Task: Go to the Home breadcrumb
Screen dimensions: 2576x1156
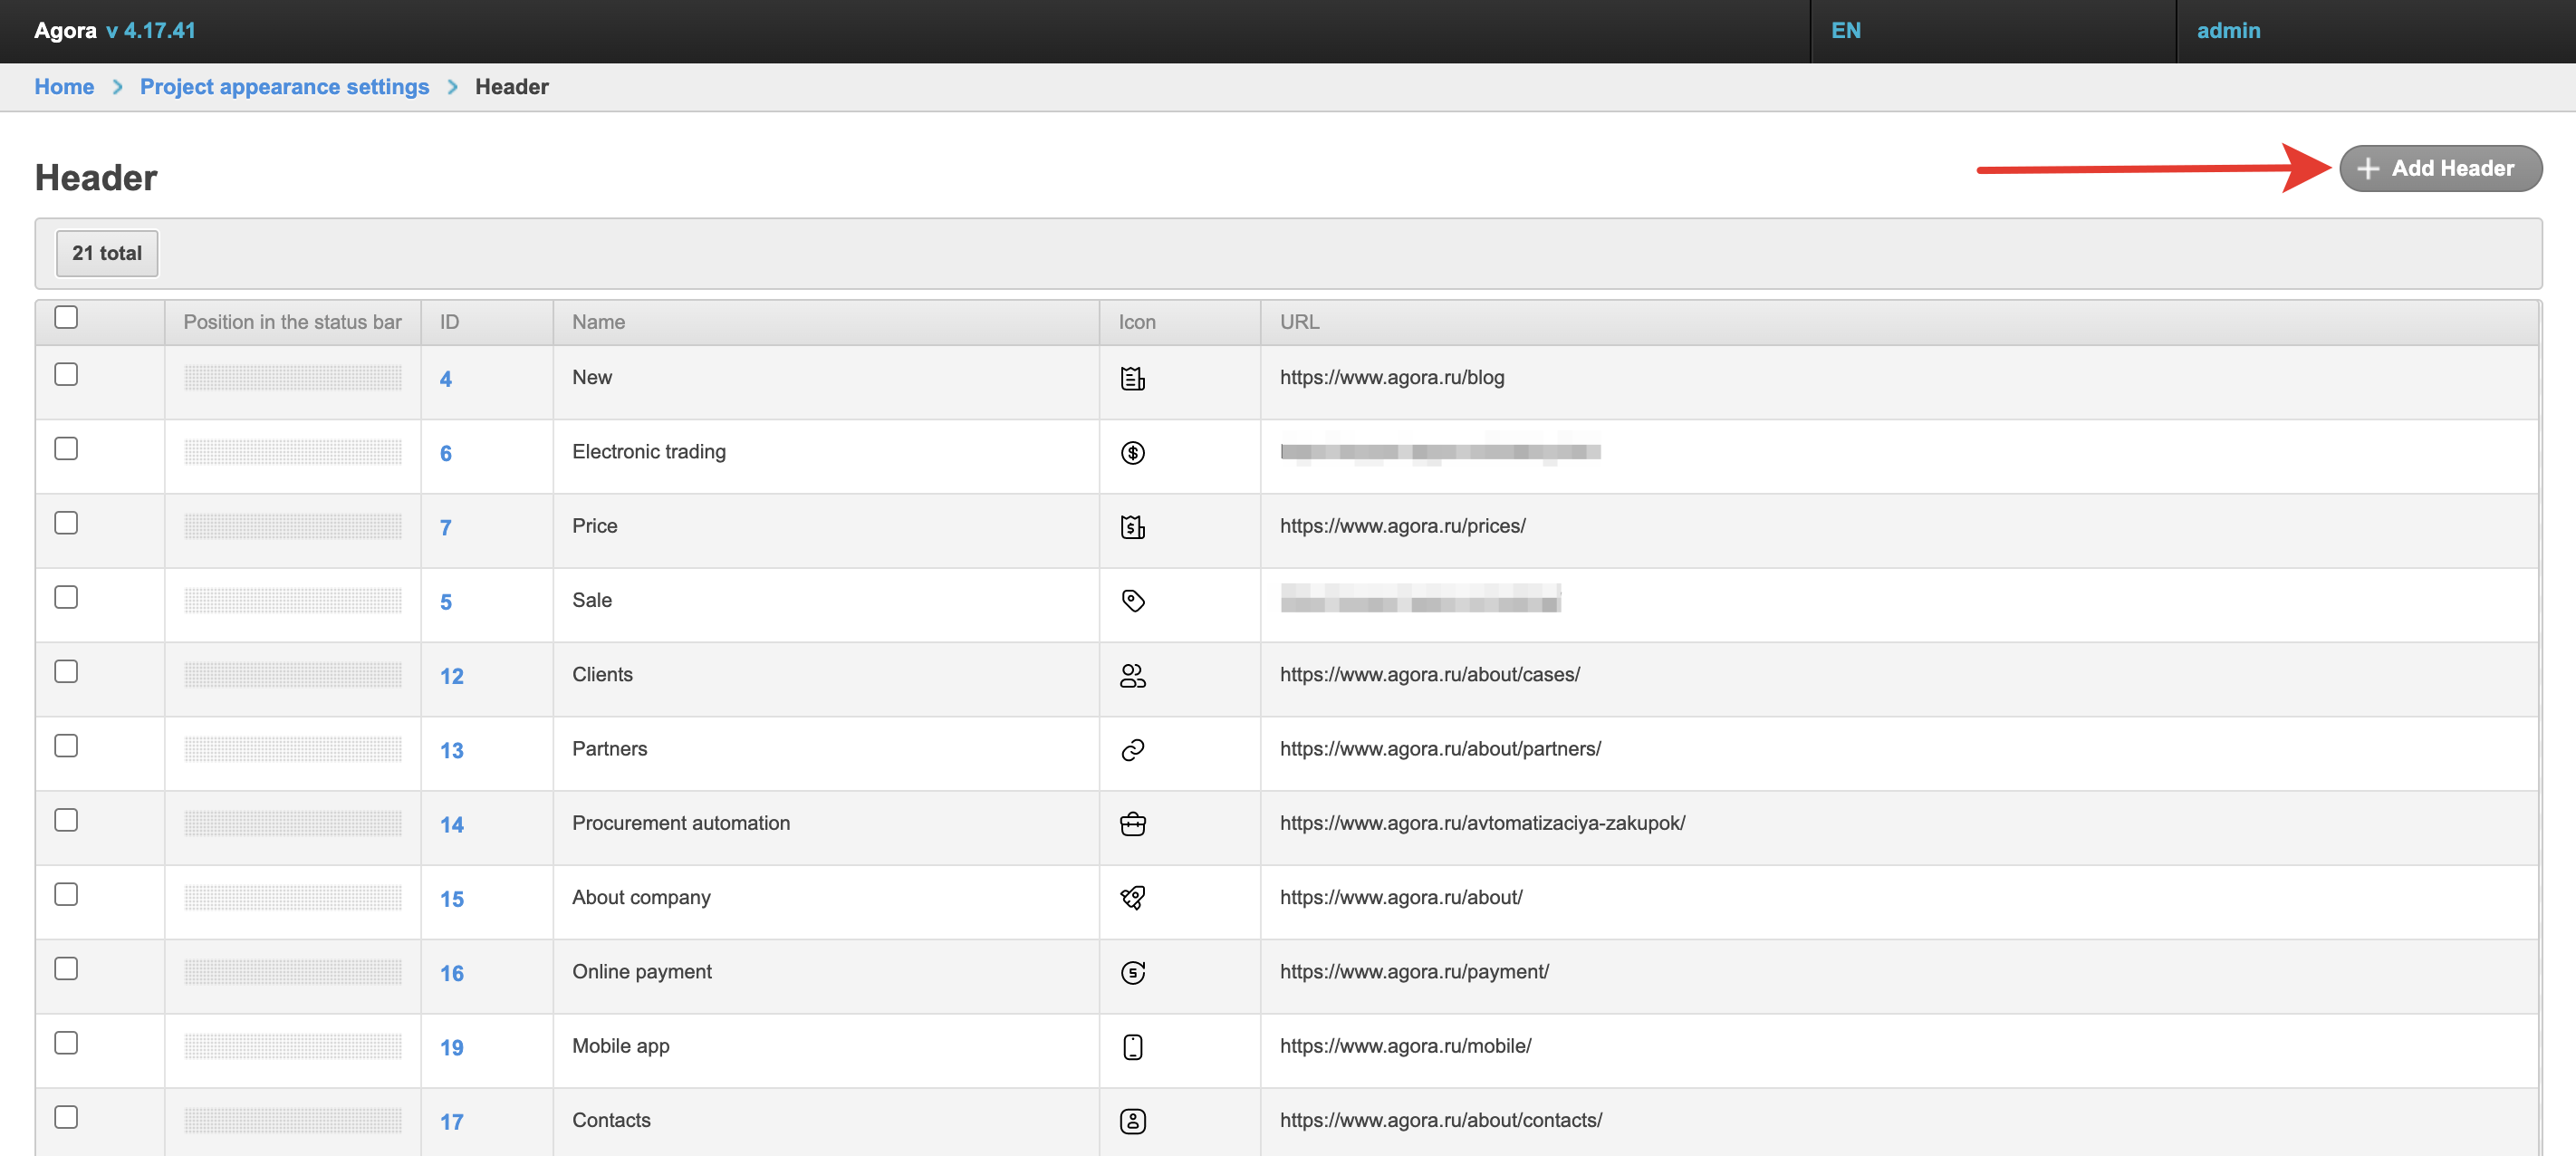Action: point(64,87)
